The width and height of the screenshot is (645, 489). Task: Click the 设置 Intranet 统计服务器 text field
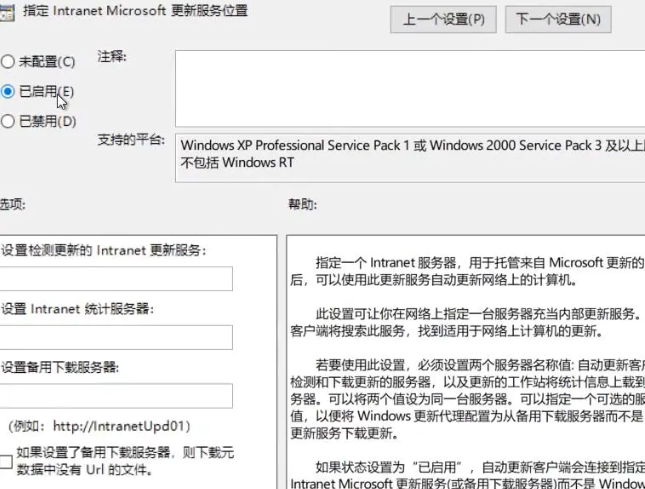117,337
